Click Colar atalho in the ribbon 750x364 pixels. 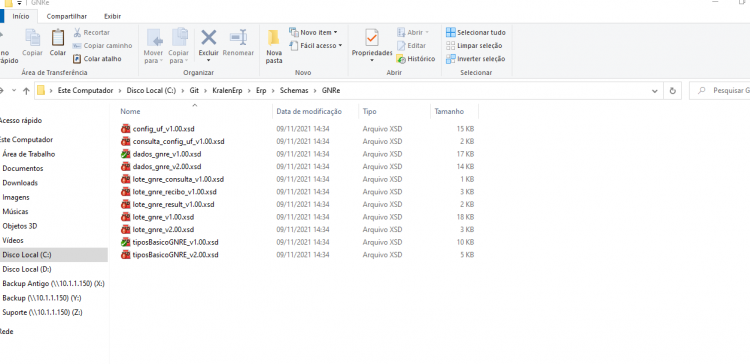[x=97, y=59]
